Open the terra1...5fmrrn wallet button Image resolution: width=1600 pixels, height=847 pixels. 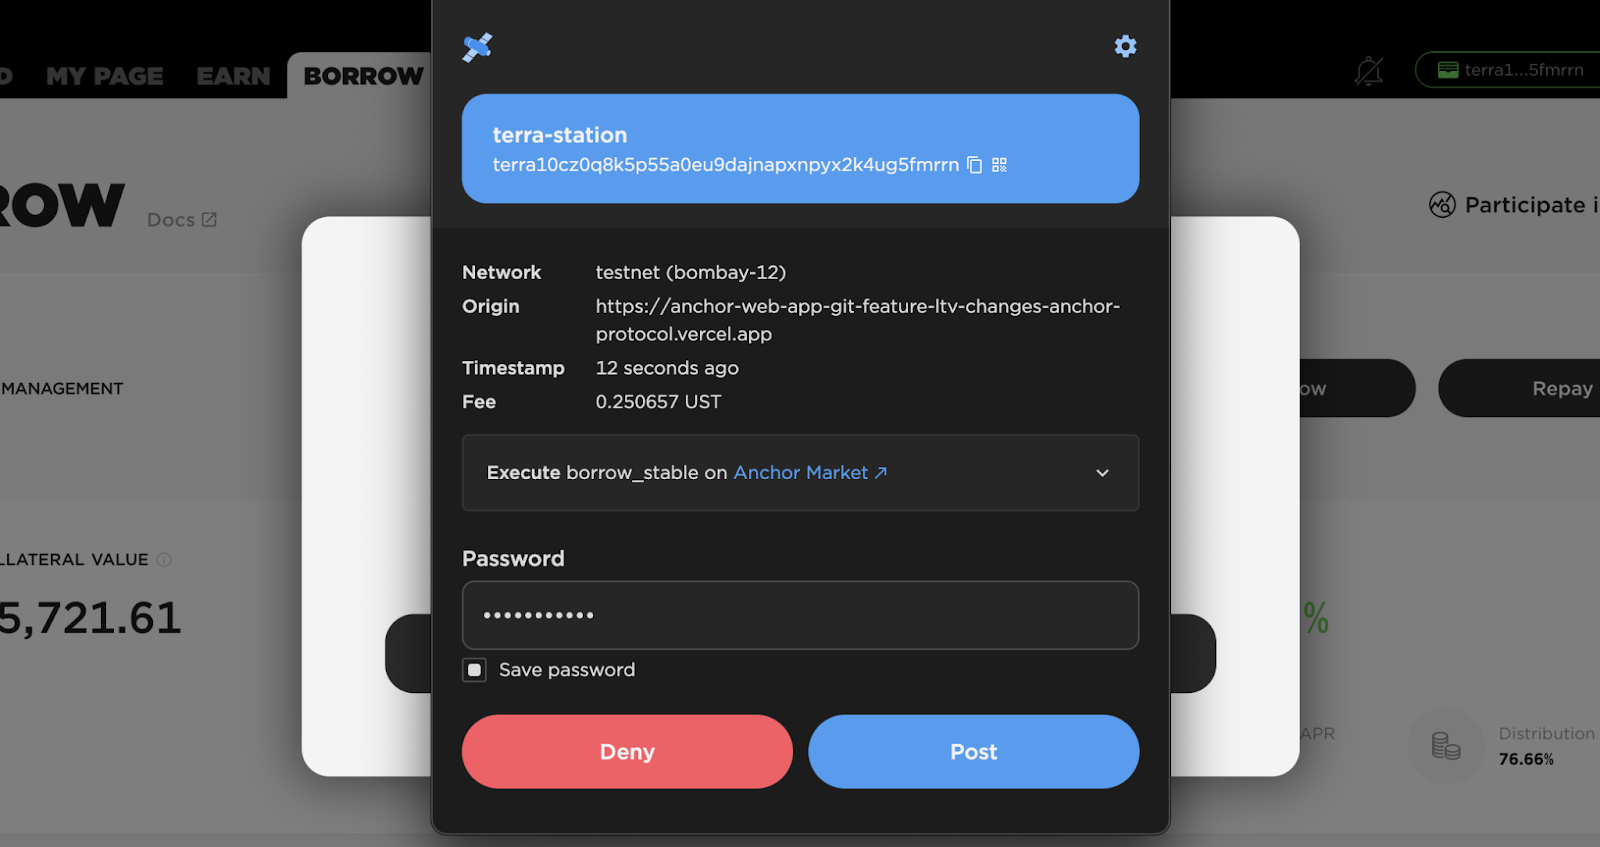pos(1509,70)
